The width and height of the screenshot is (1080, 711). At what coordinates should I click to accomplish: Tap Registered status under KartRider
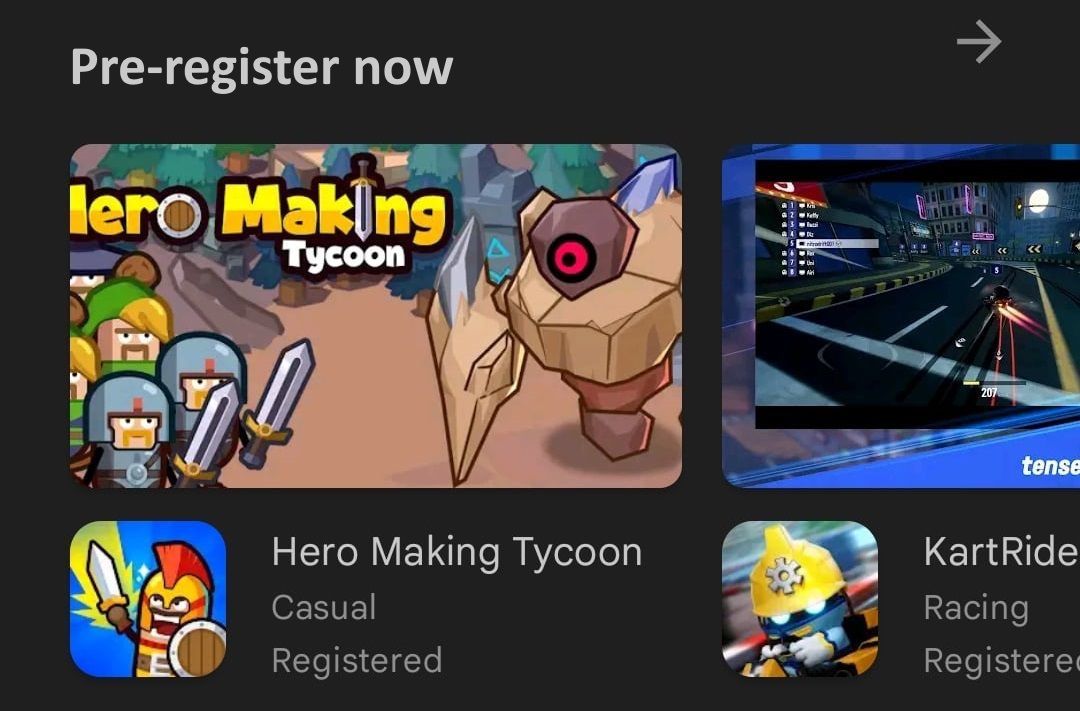(1001, 660)
